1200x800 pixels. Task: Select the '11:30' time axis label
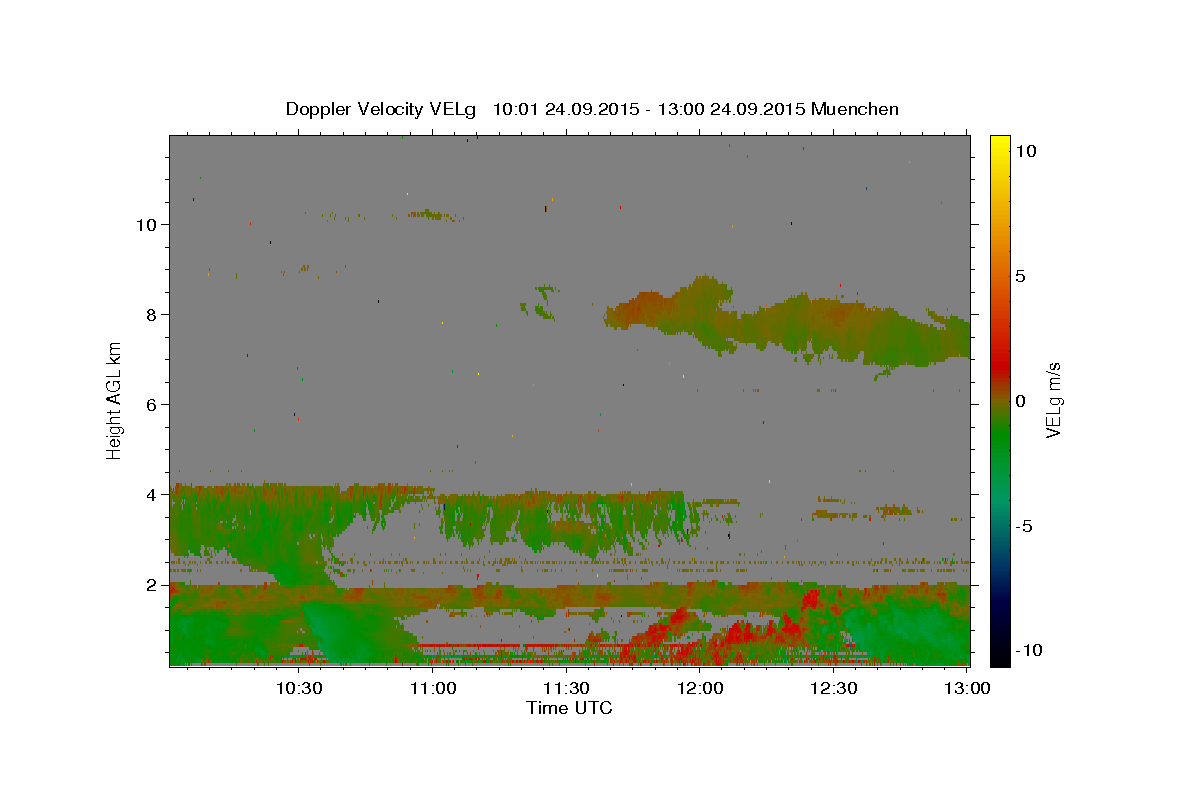566,688
